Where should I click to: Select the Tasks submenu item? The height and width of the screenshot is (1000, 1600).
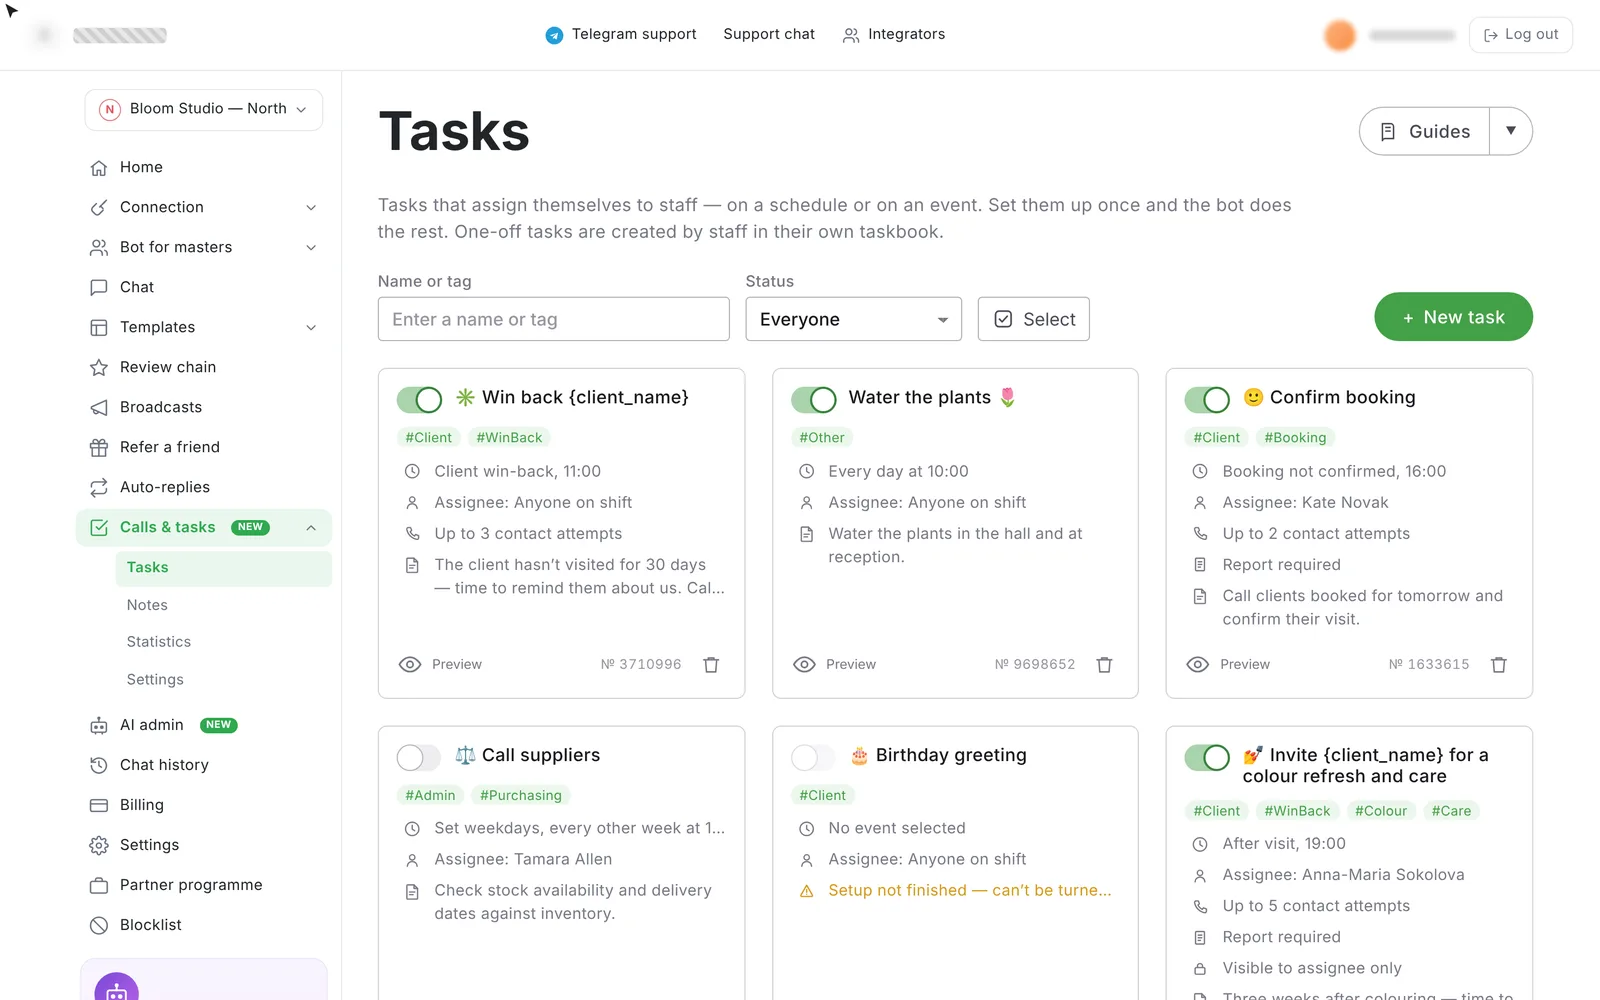click(x=224, y=567)
